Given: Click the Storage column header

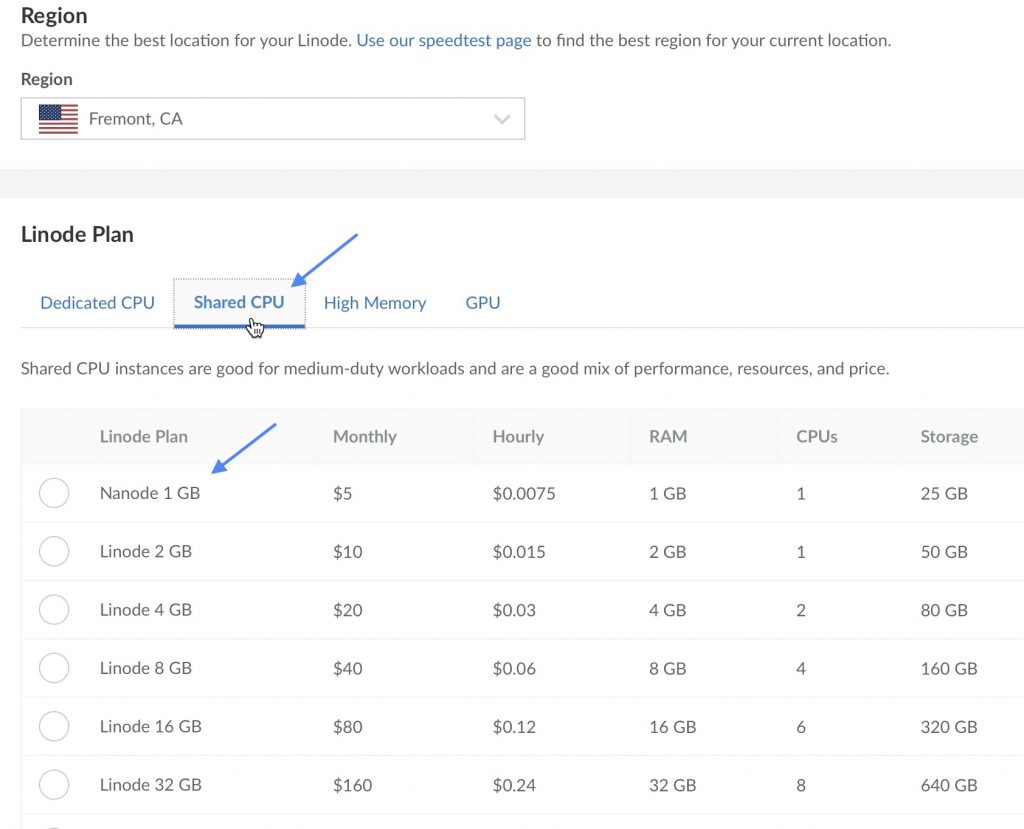Looking at the screenshot, I should point(949,436).
